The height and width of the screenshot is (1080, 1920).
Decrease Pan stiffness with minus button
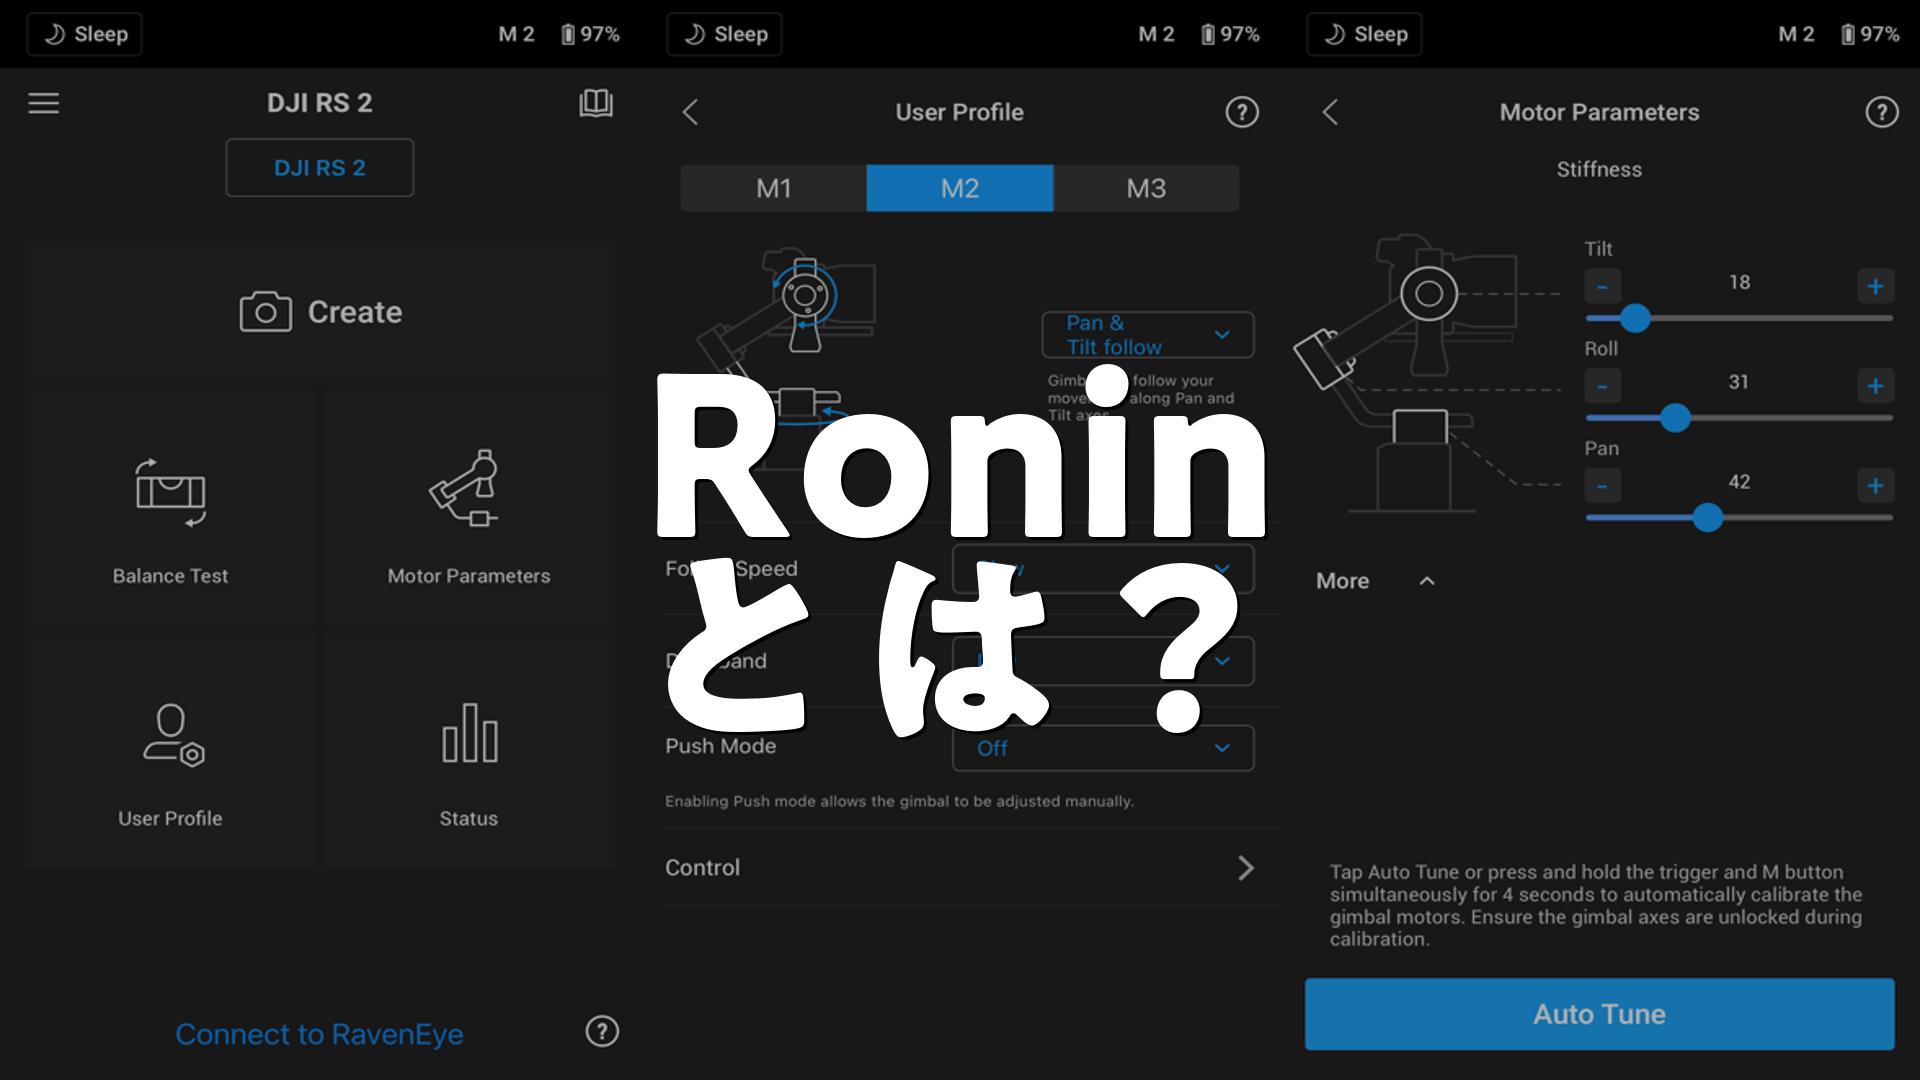(1602, 486)
